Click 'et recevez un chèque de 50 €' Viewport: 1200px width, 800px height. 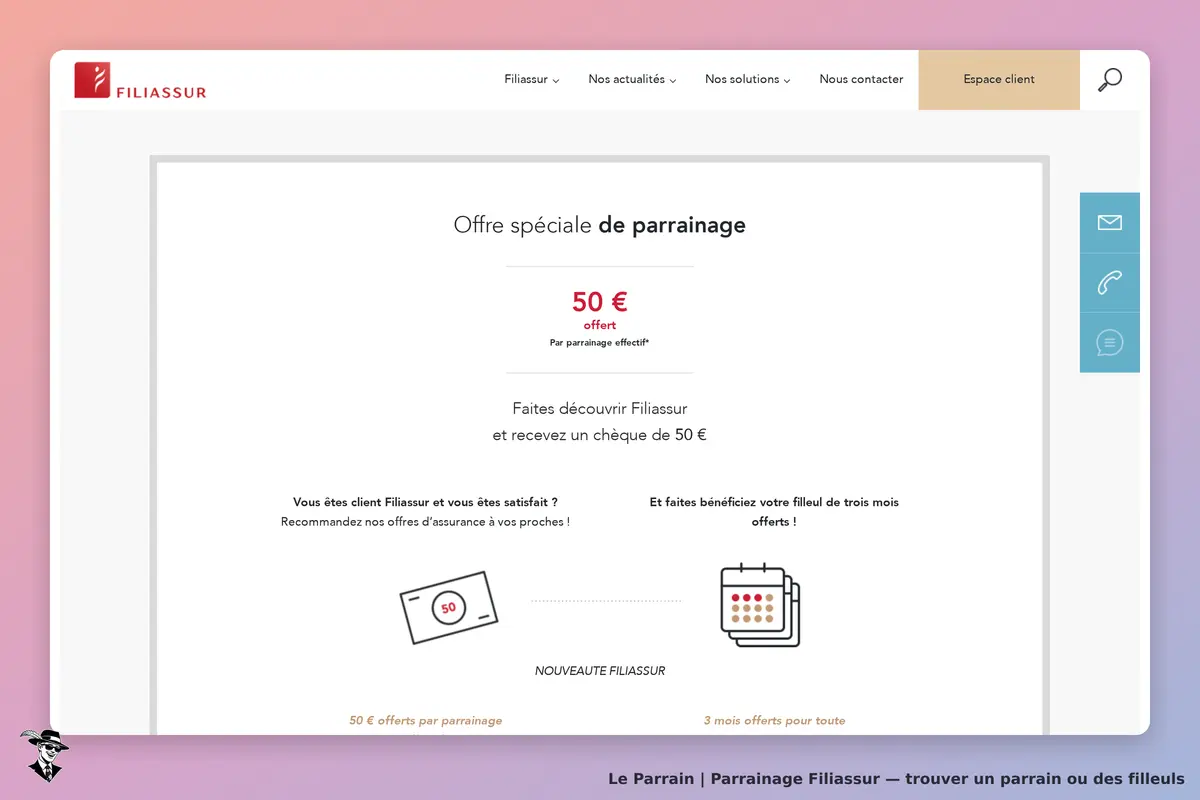(x=600, y=435)
